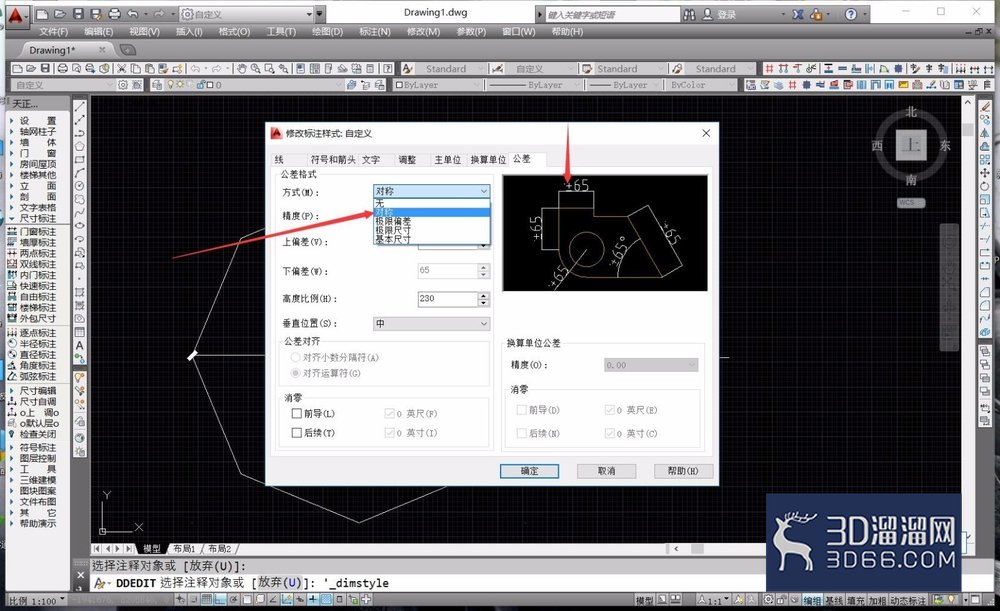Open the 标注(N) menu
1000x611 pixels.
[375, 31]
